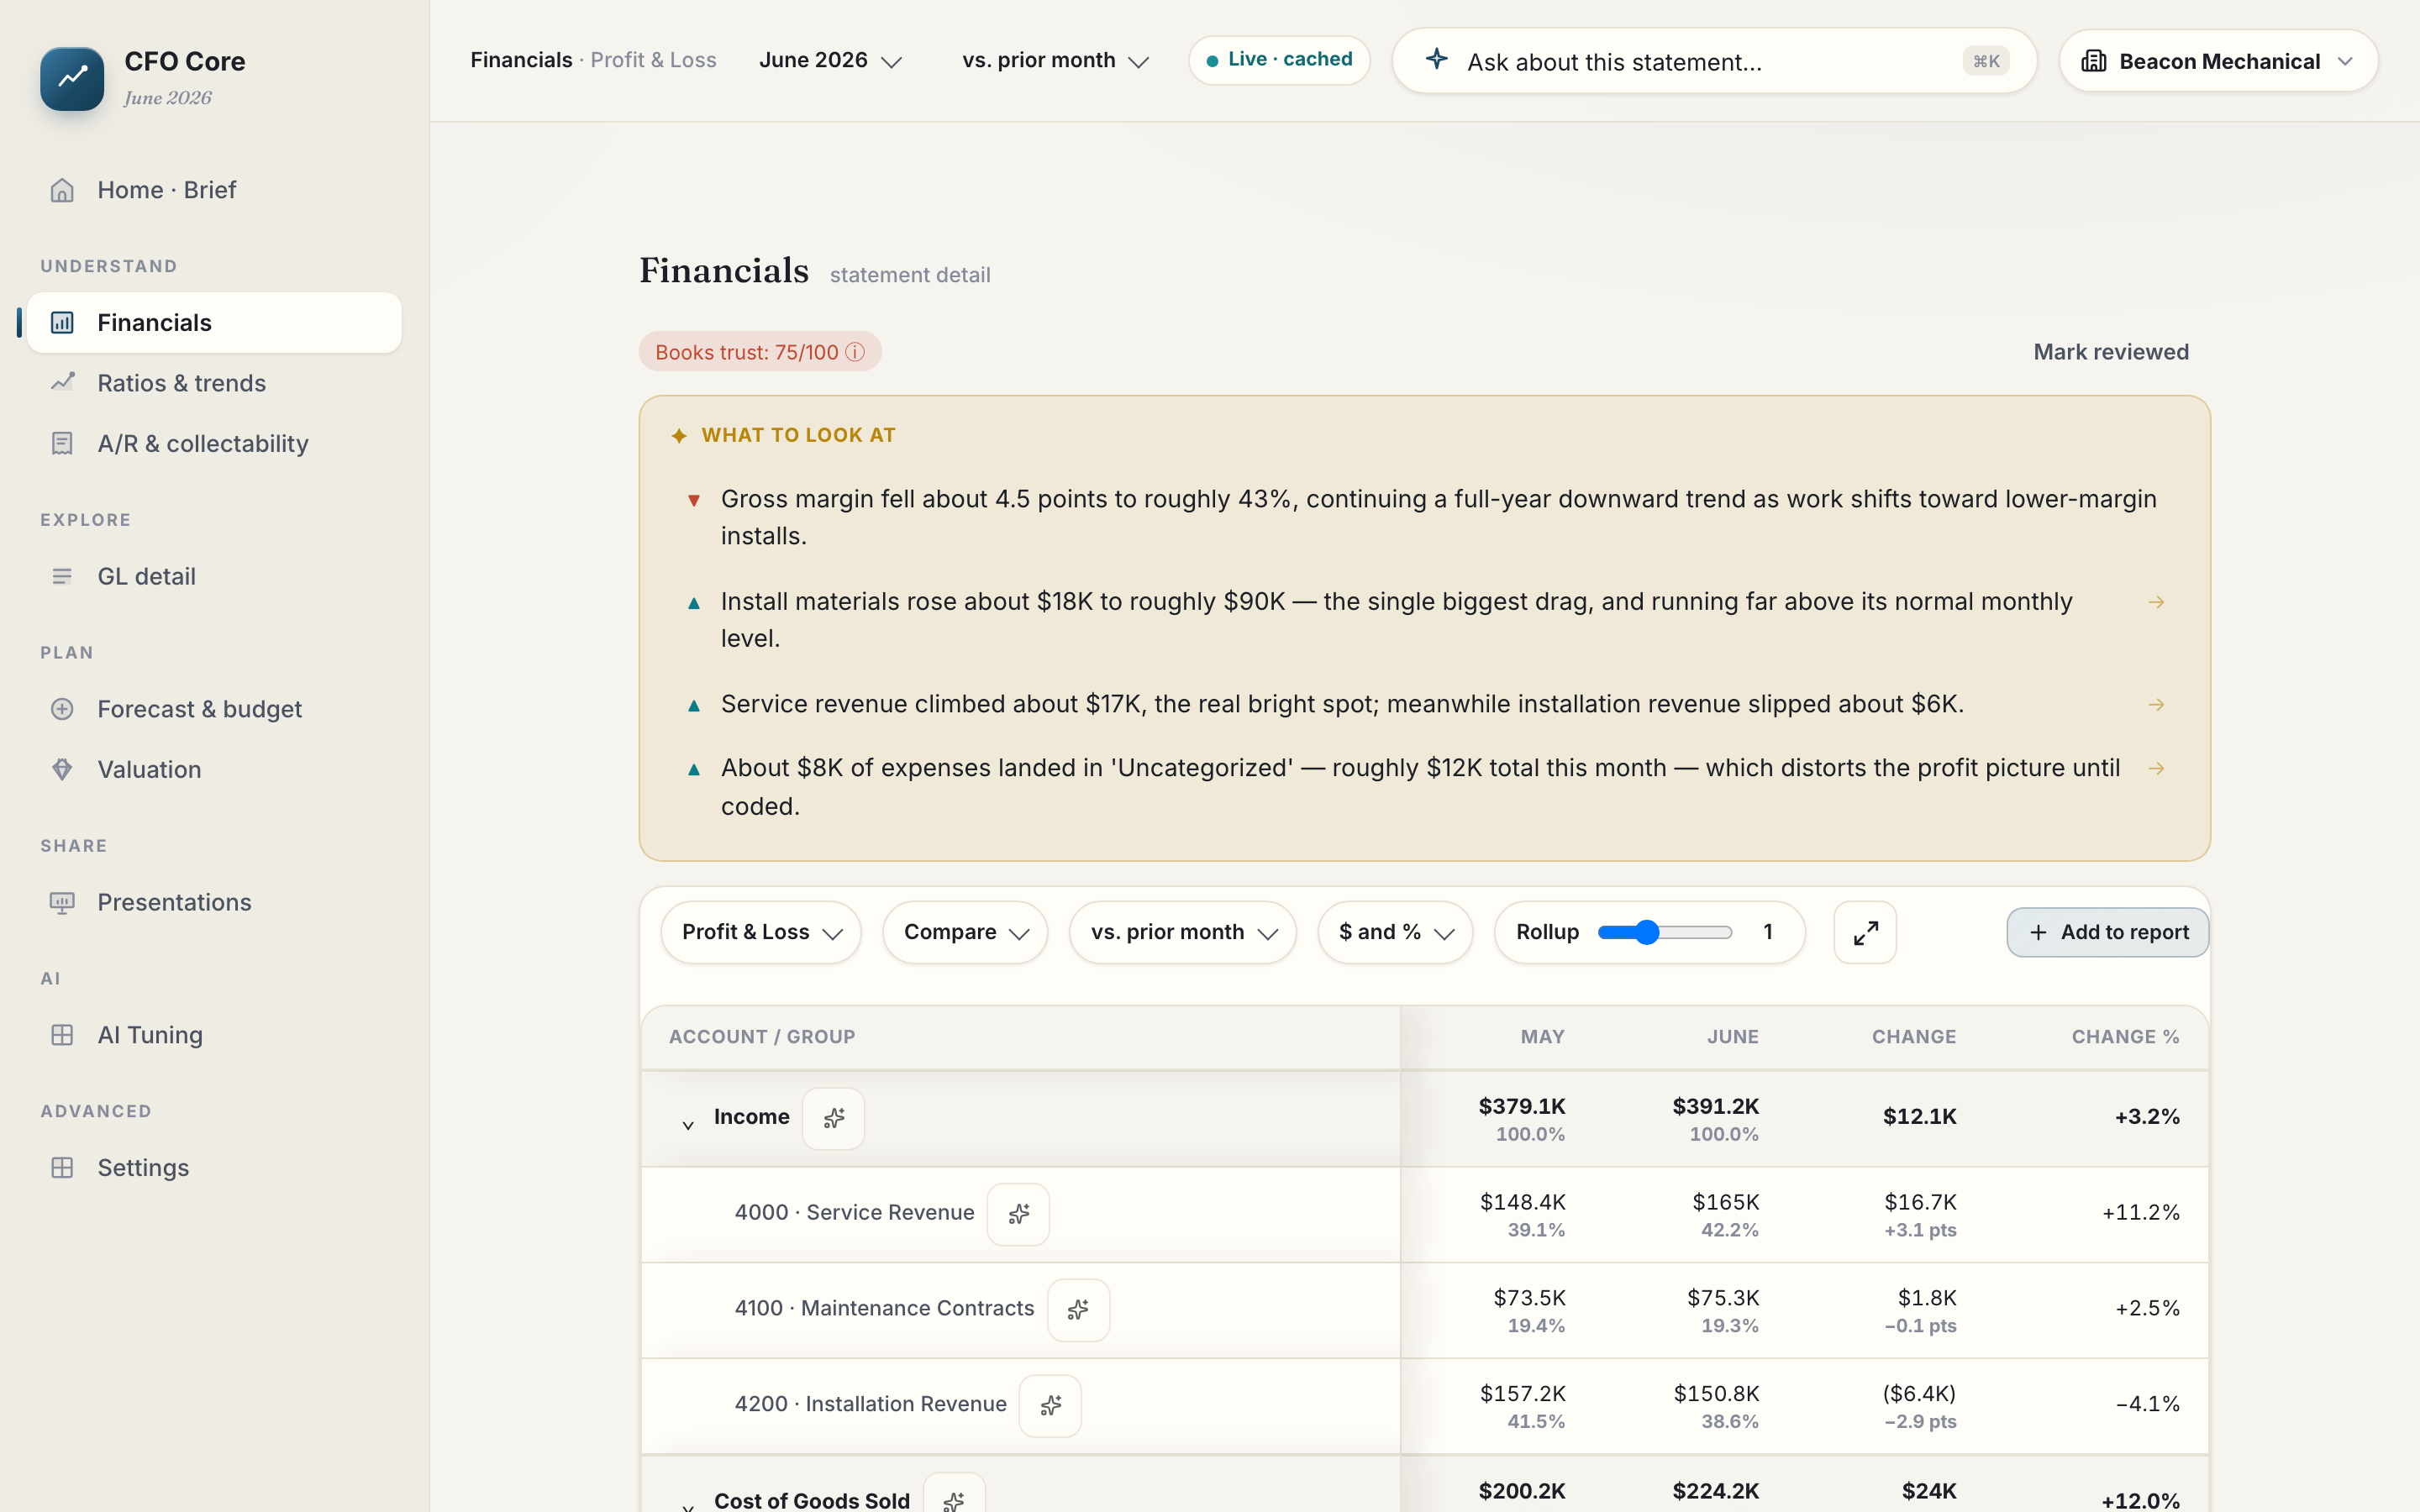Open the top bar vs. prior month dropdown
Viewport: 2420px width, 1512px height.
coord(1055,61)
